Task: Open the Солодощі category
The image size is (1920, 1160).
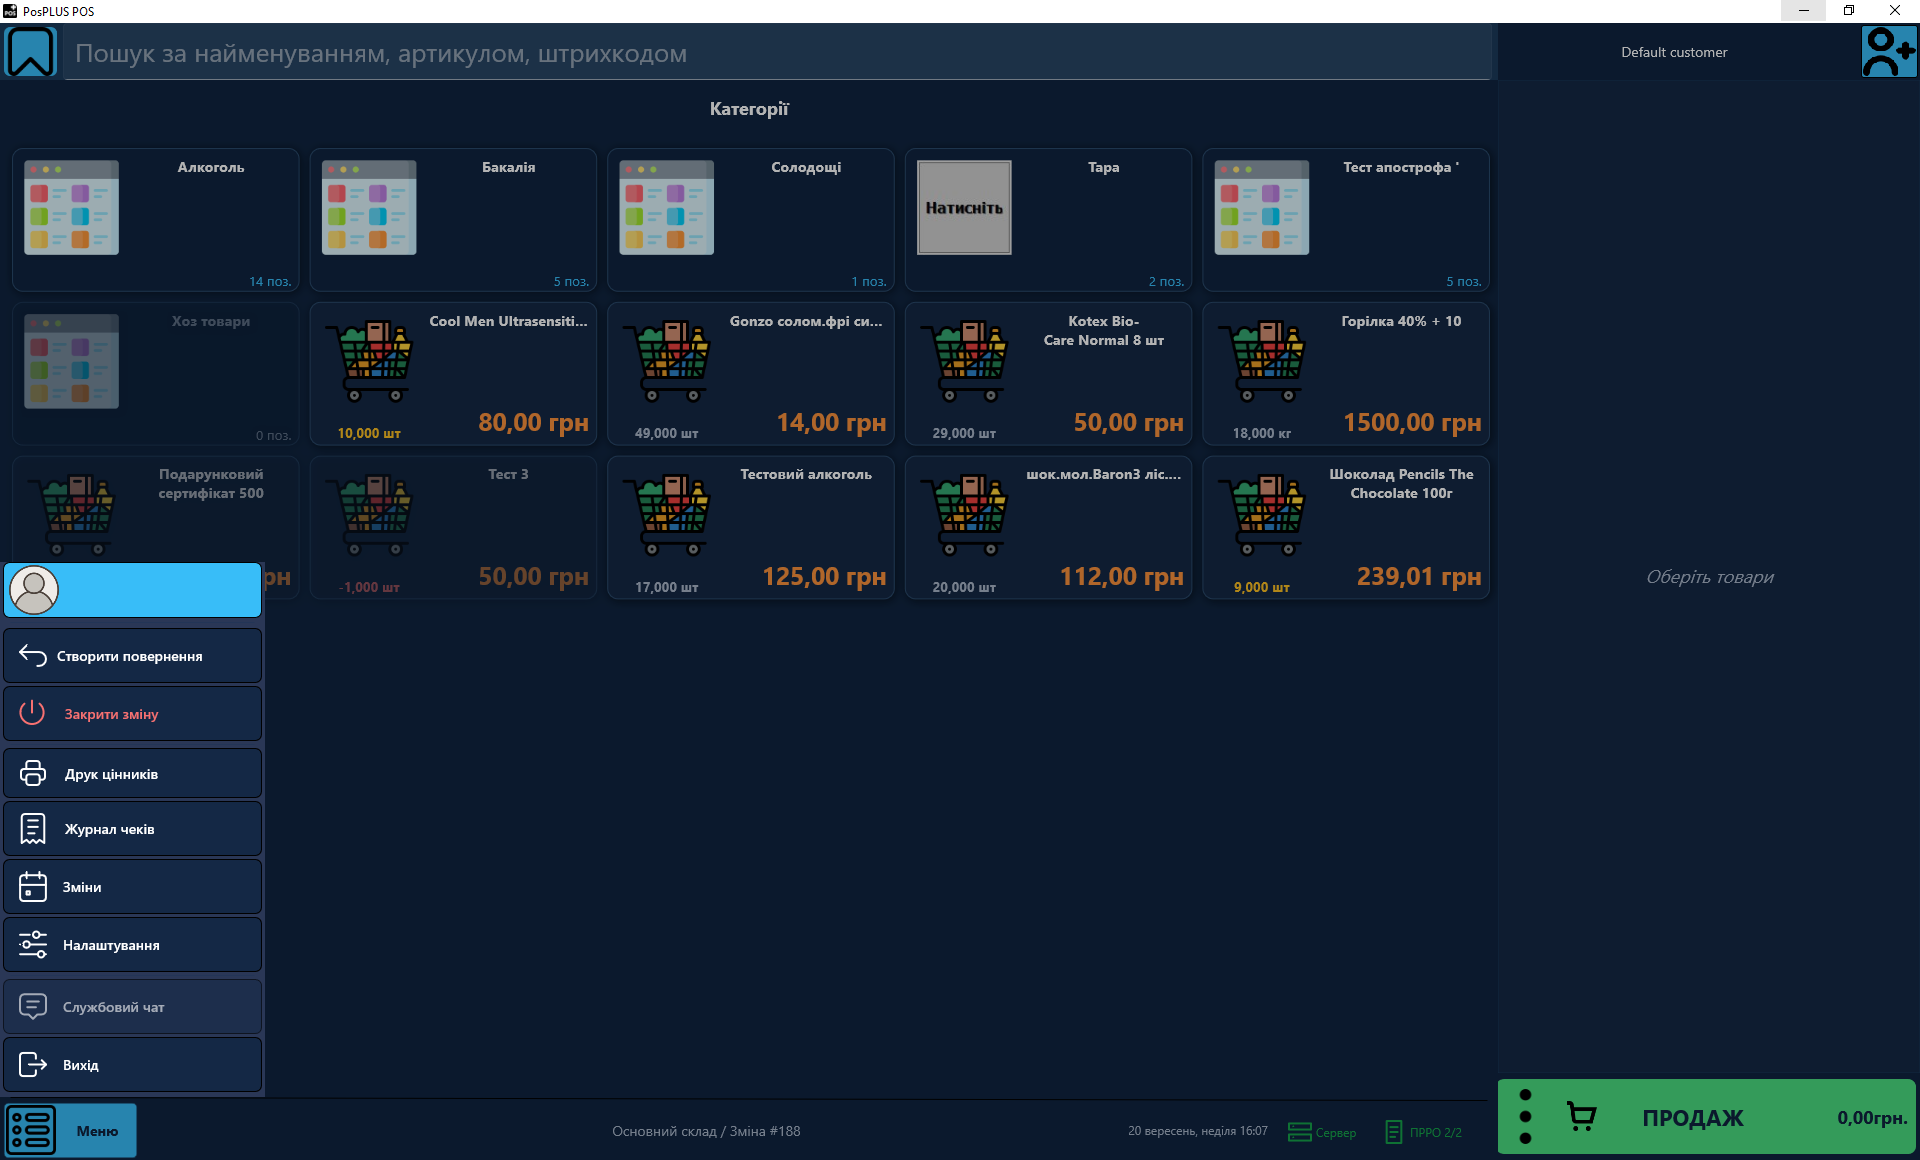Action: click(x=751, y=220)
